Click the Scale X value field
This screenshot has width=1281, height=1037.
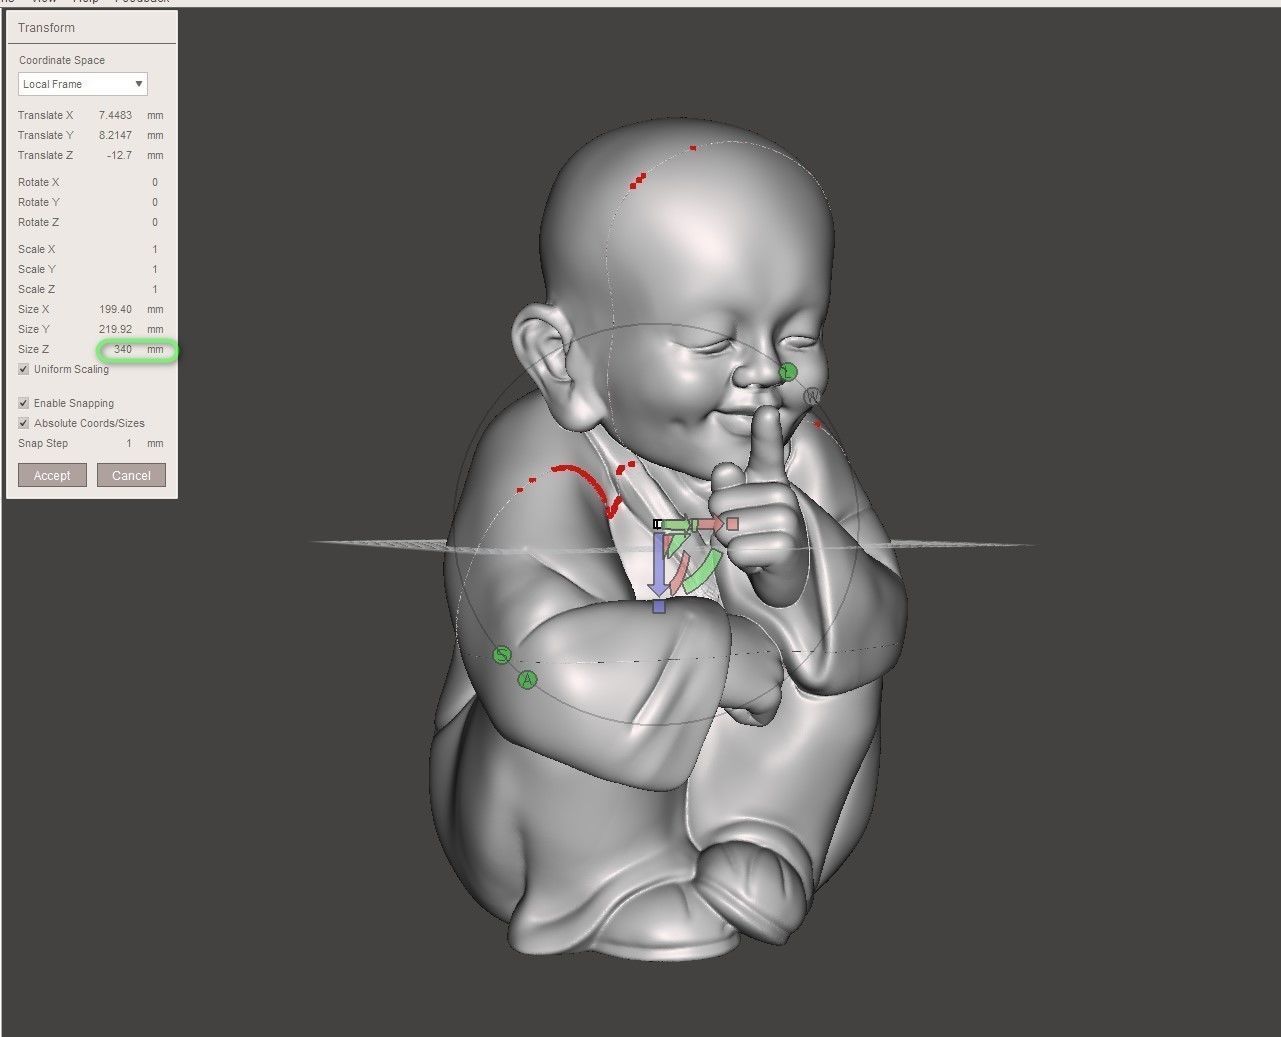pos(155,249)
